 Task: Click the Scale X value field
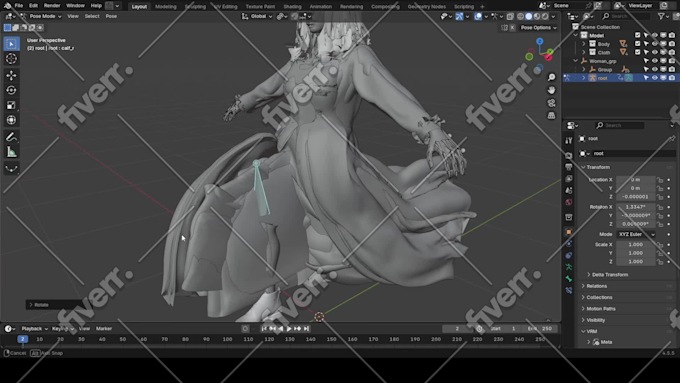pos(635,245)
